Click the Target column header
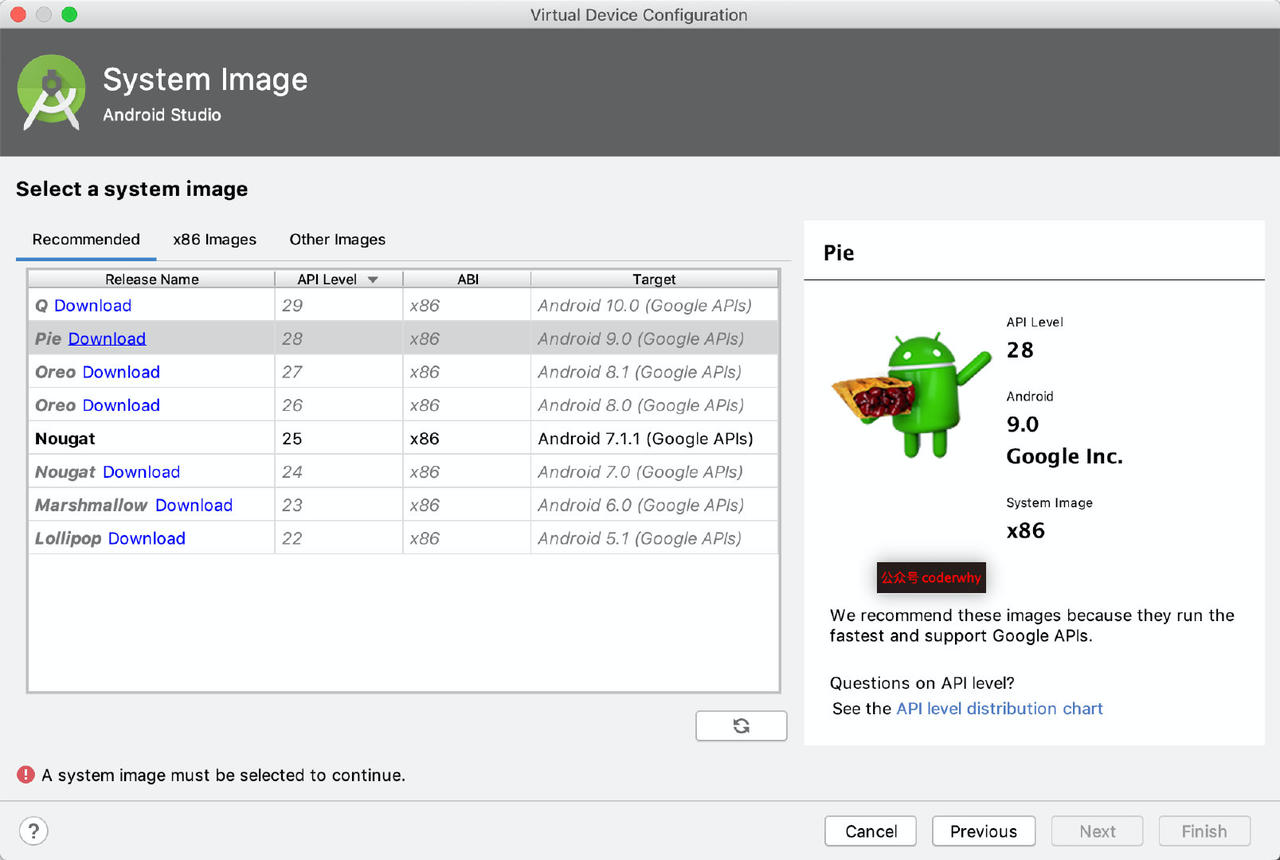The height and width of the screenshot is (860, 1280). click(654, 279)
